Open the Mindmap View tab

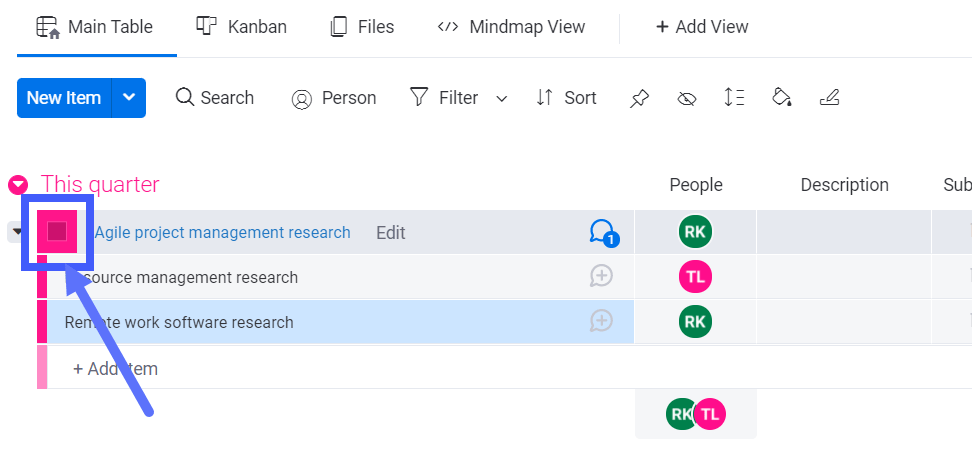512,27
